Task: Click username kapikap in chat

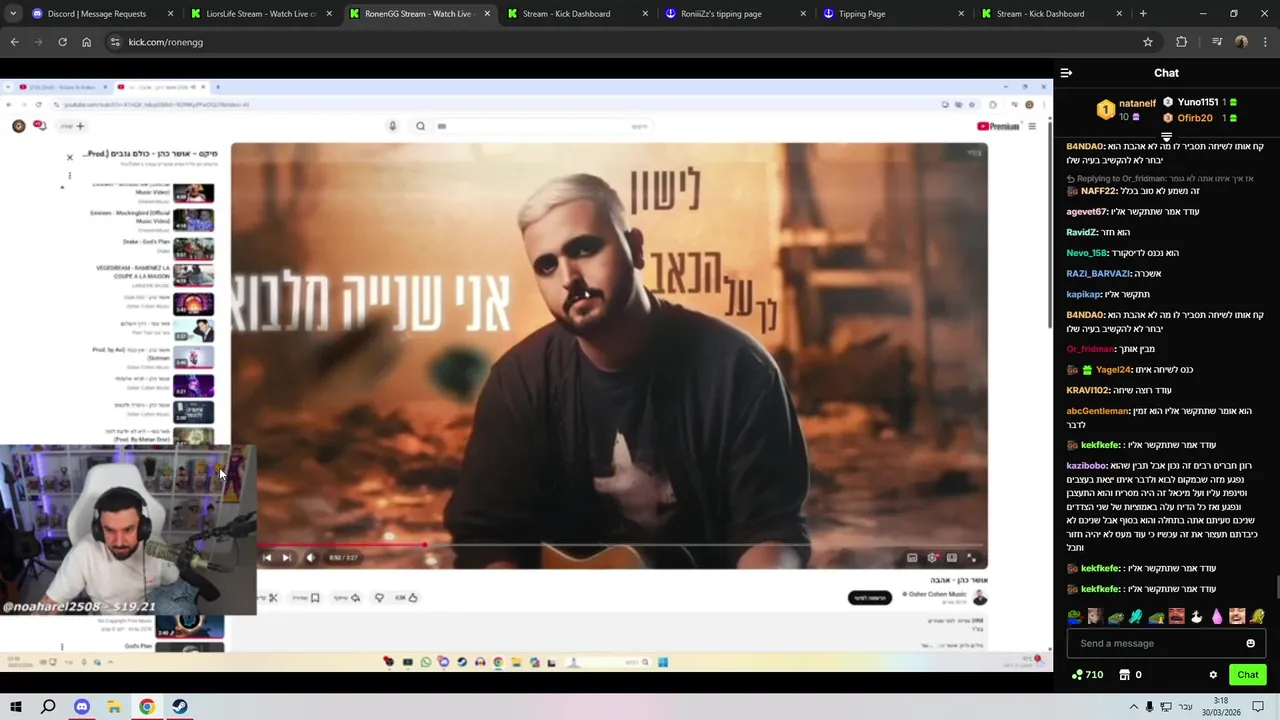Action: (1083, 294)
